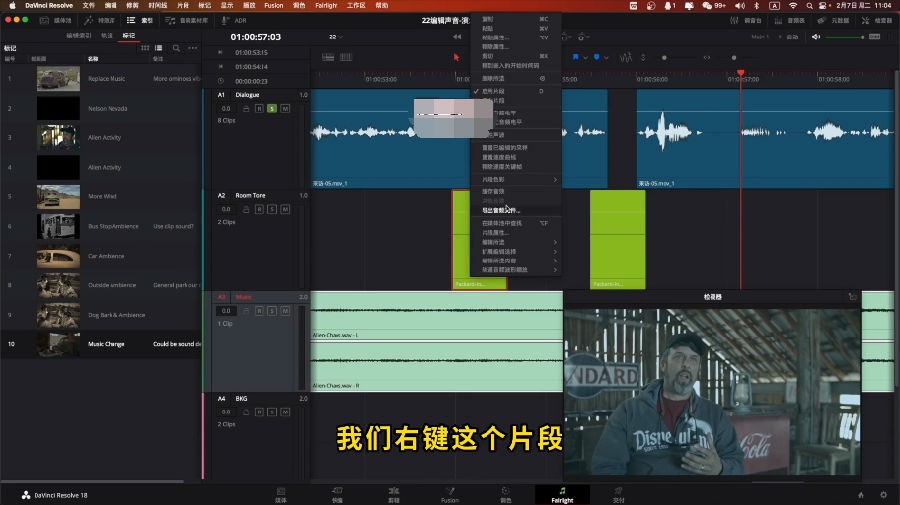The image size is (900, 505).
Task: Click the waveform transient detection icon
Action: pyautogui.click(x=626, y=57)
